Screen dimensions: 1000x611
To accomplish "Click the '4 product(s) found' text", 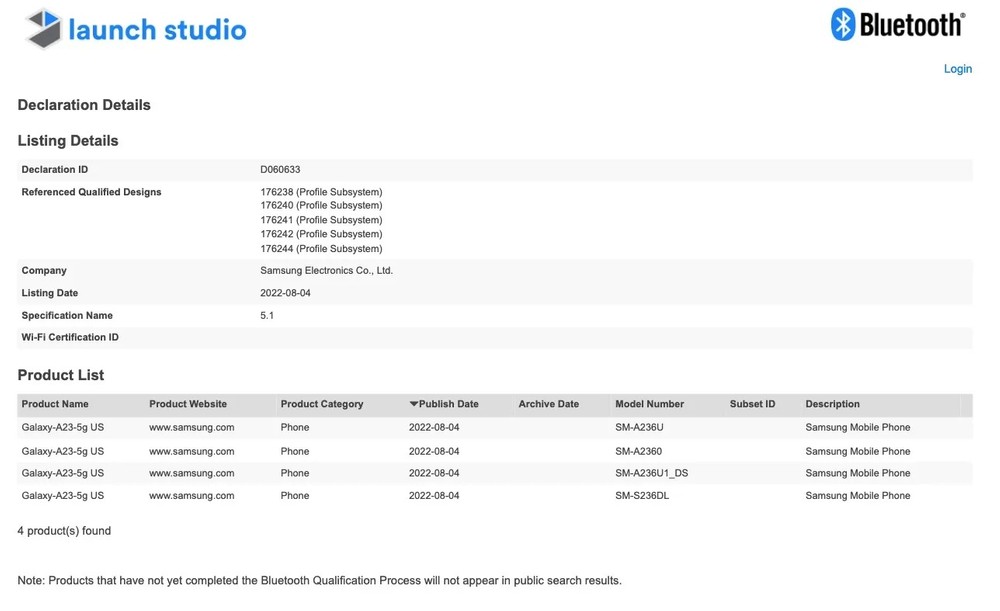I will point(64,531).
